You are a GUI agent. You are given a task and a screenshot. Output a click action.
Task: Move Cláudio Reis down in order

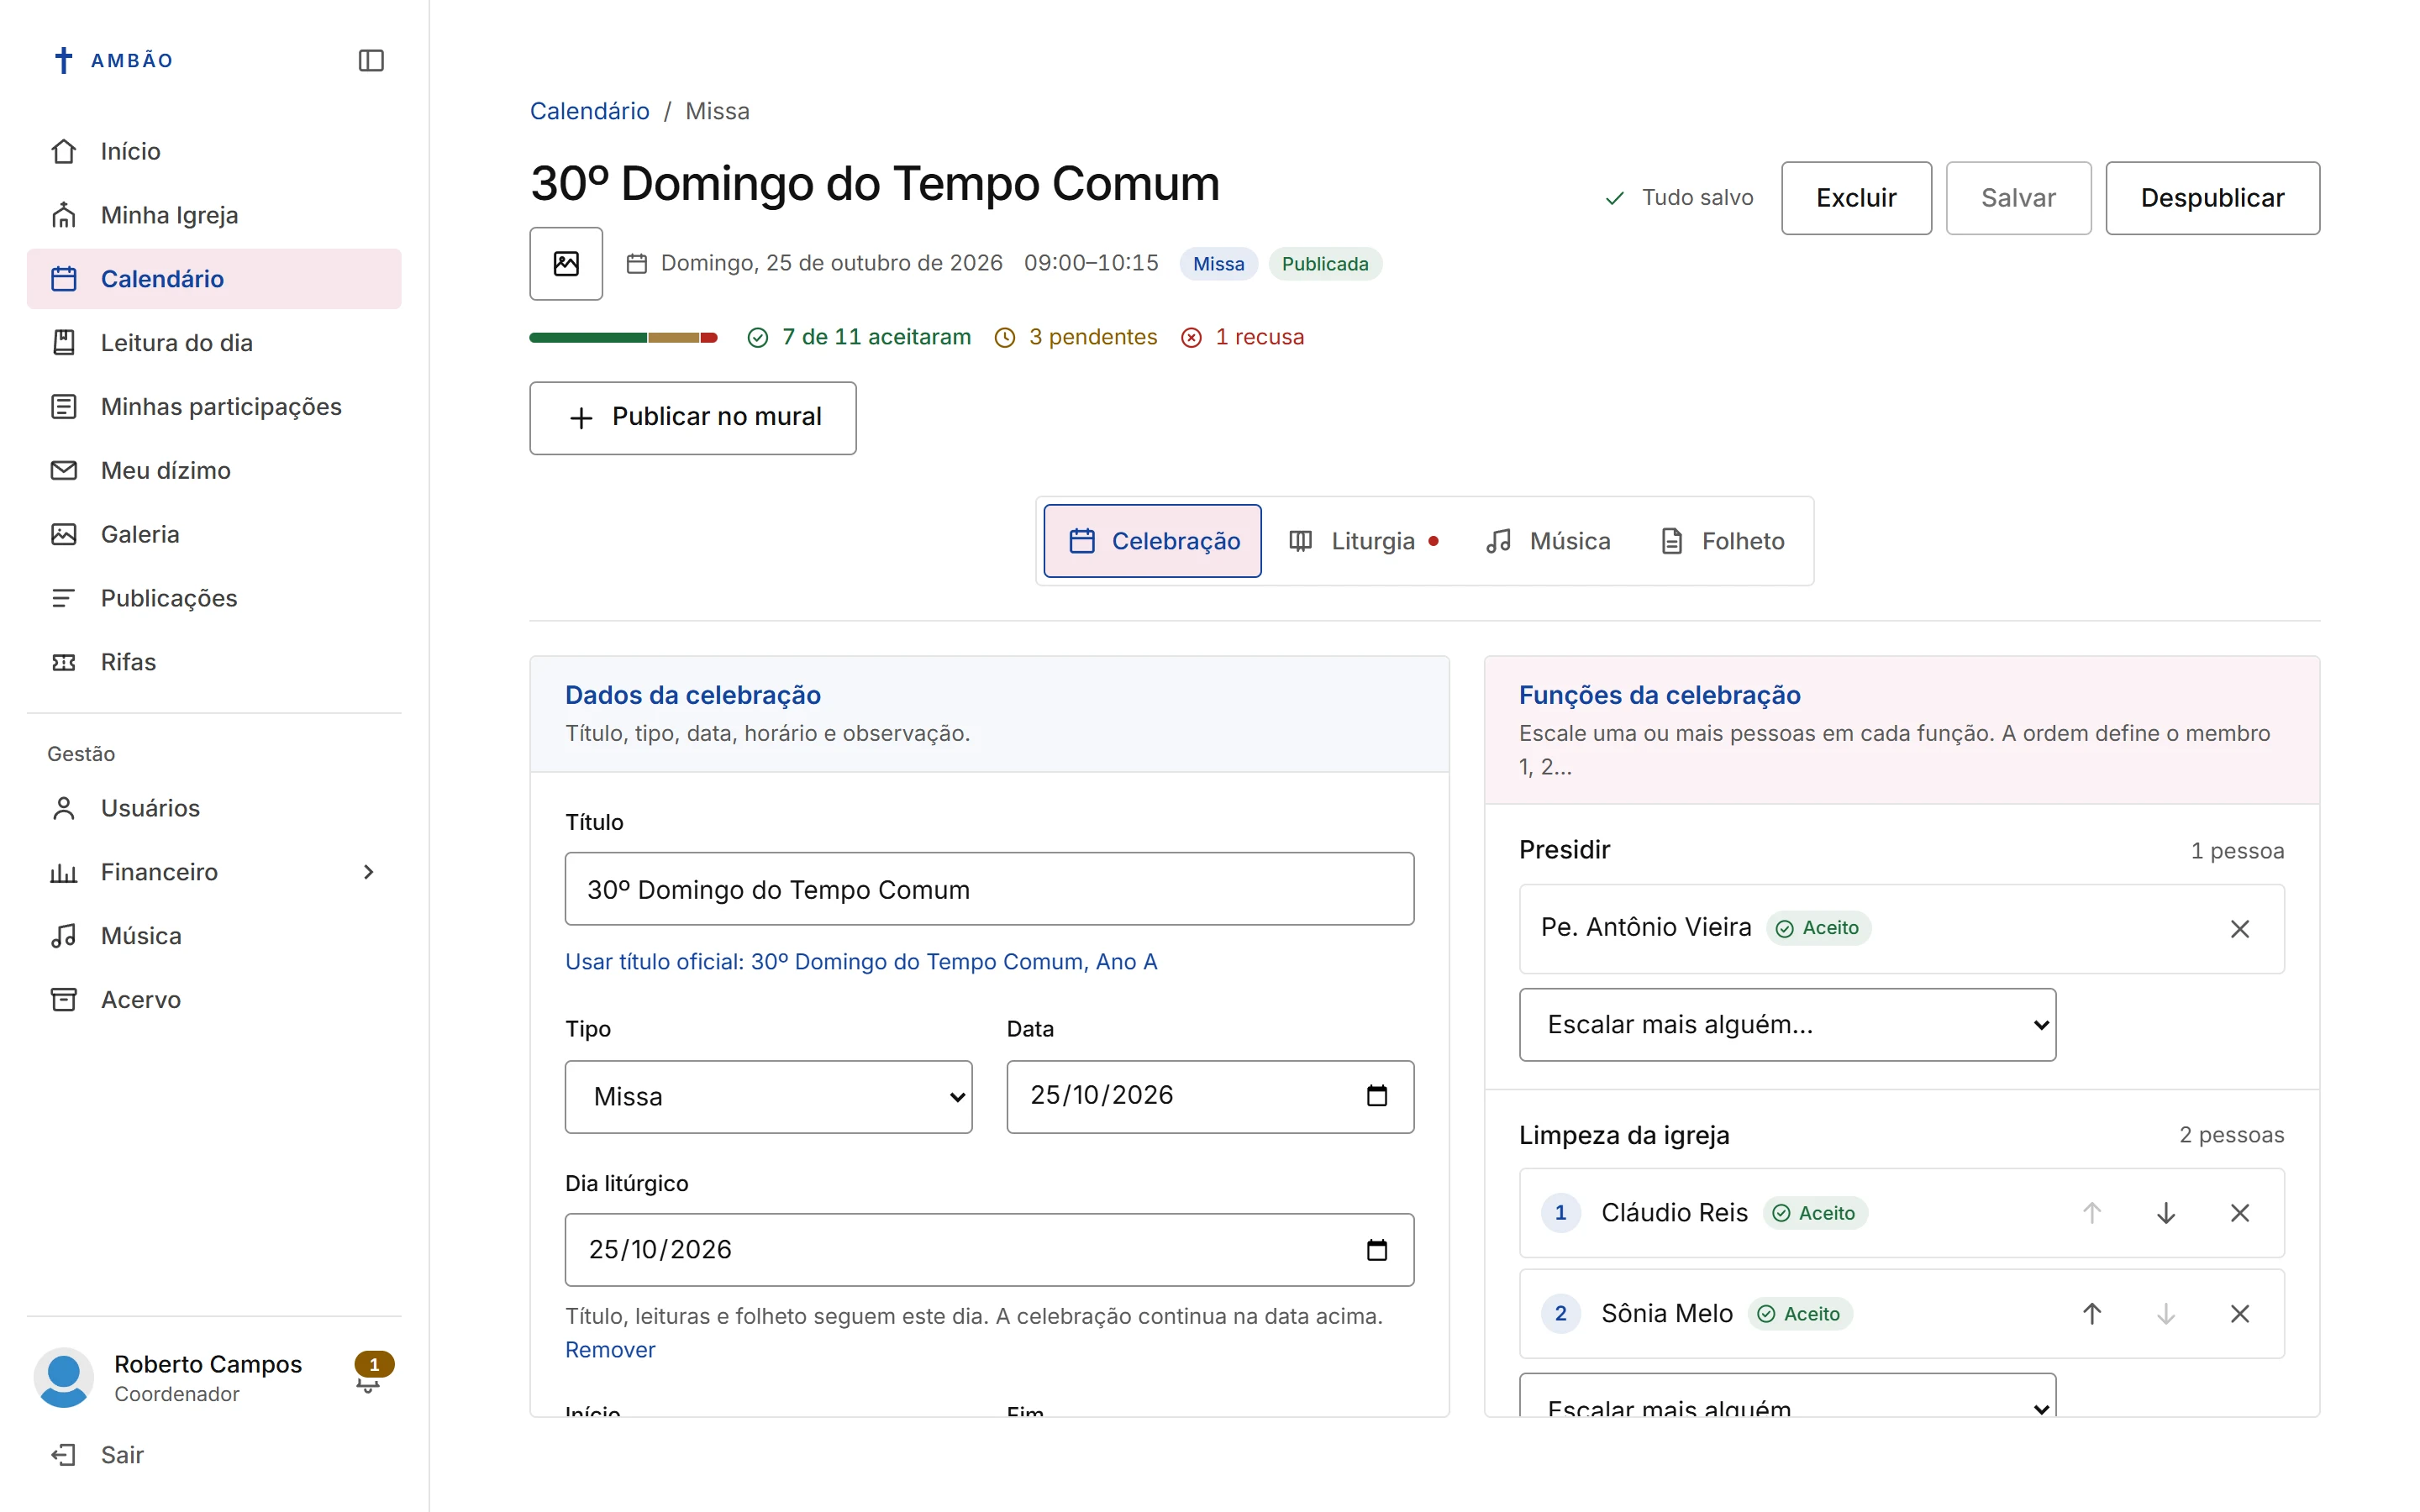[2166, 1213]
